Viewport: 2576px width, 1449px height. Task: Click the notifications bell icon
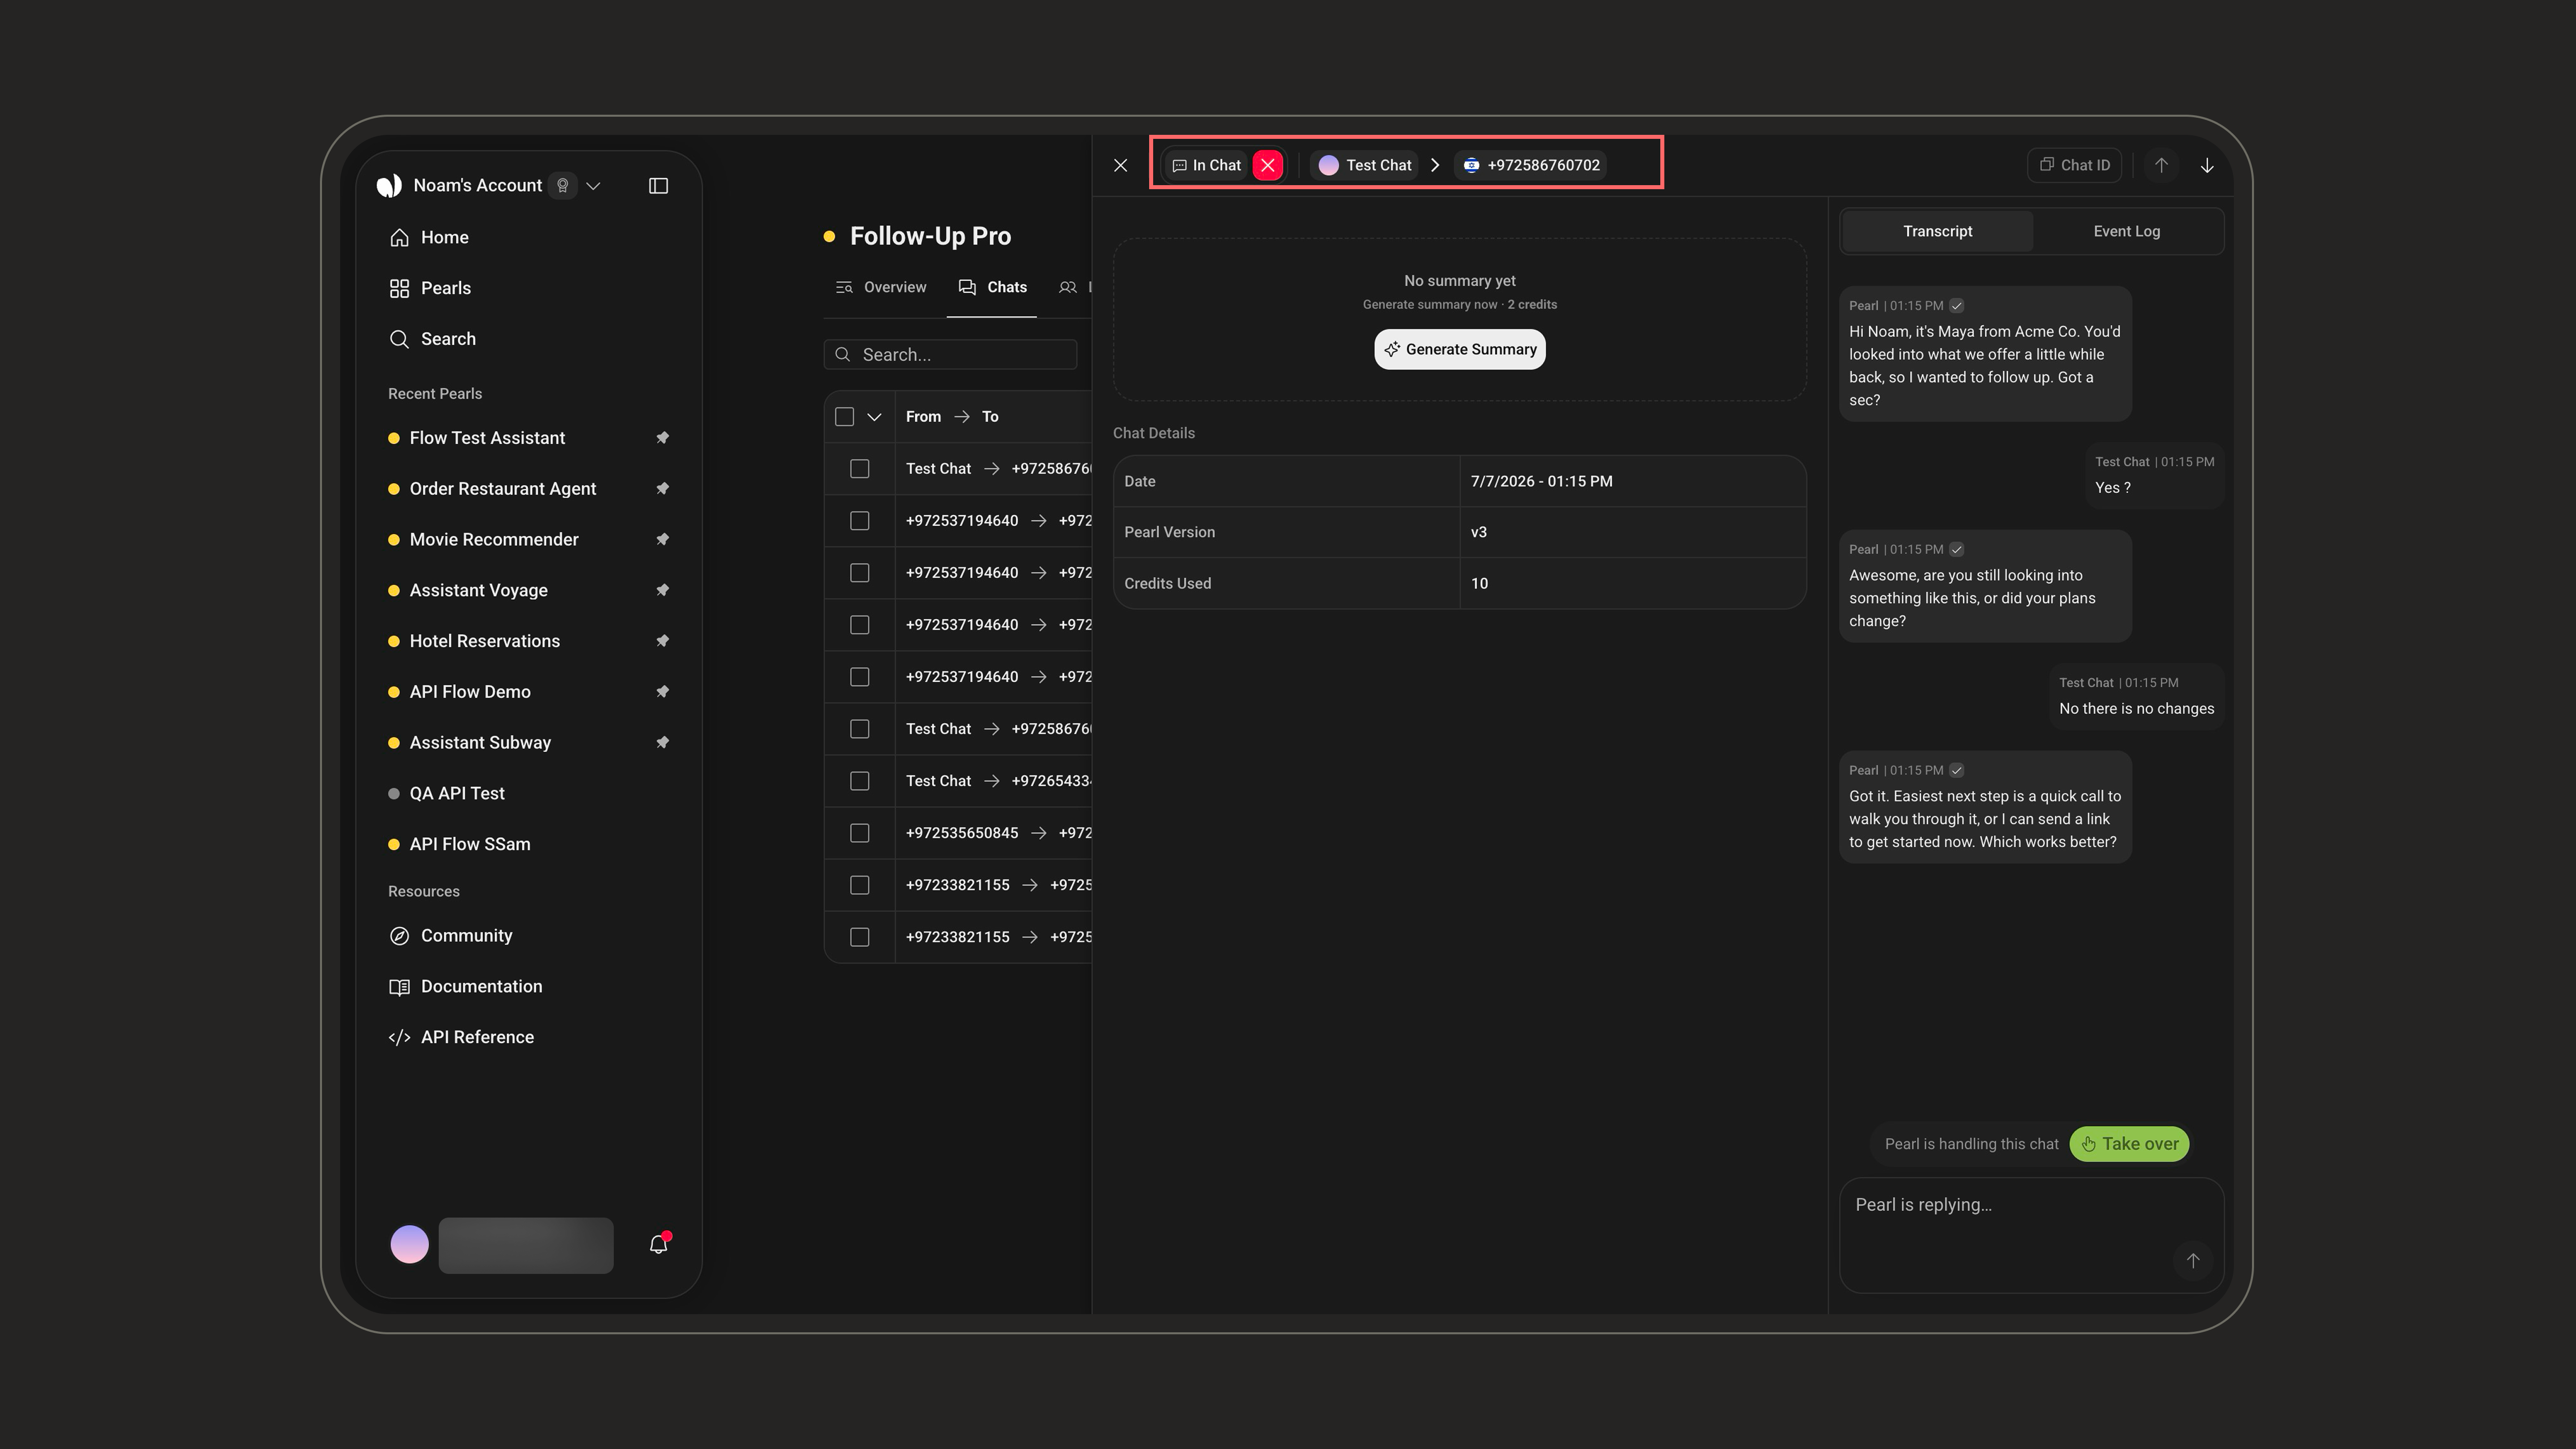[658, 1244]
